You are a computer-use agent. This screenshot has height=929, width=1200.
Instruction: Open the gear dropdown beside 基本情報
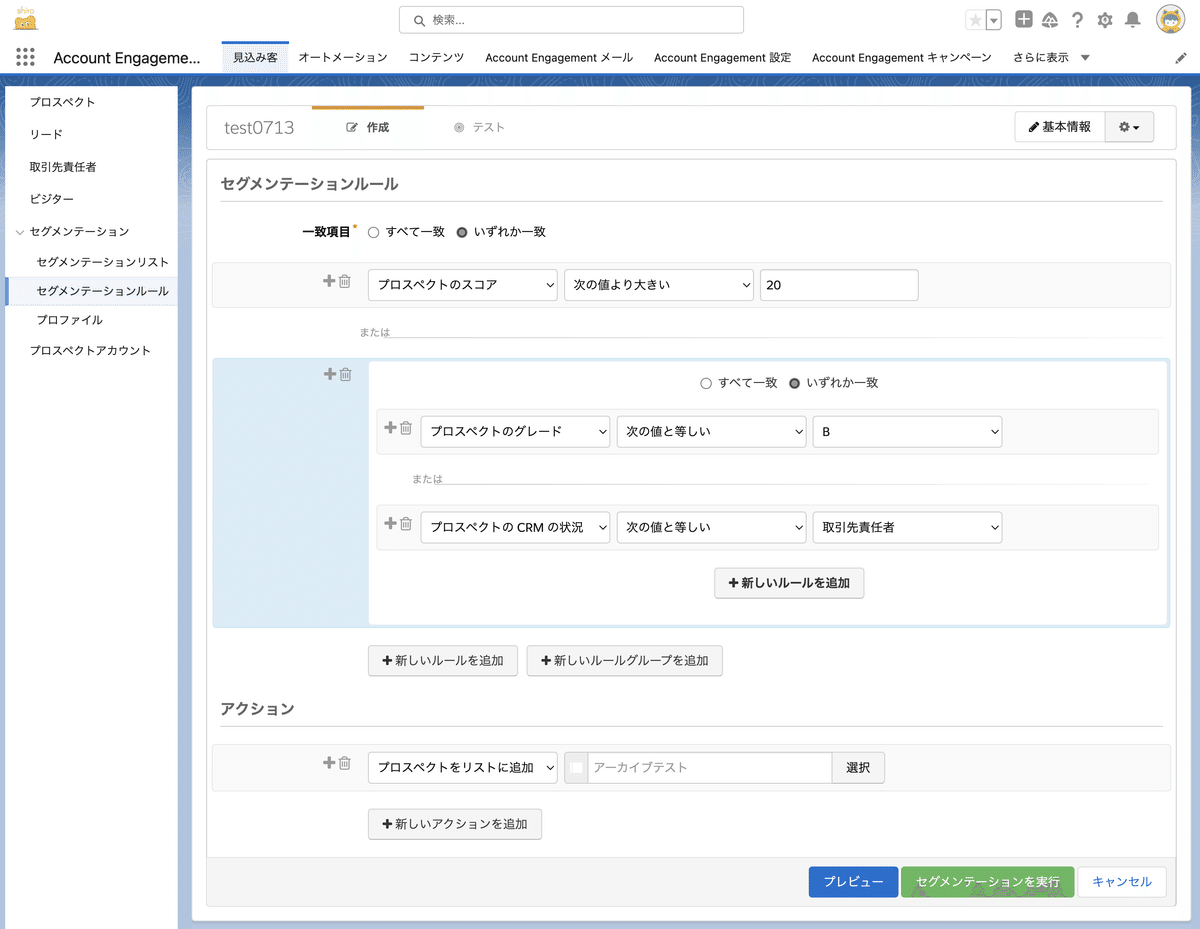click(1129, 127)
